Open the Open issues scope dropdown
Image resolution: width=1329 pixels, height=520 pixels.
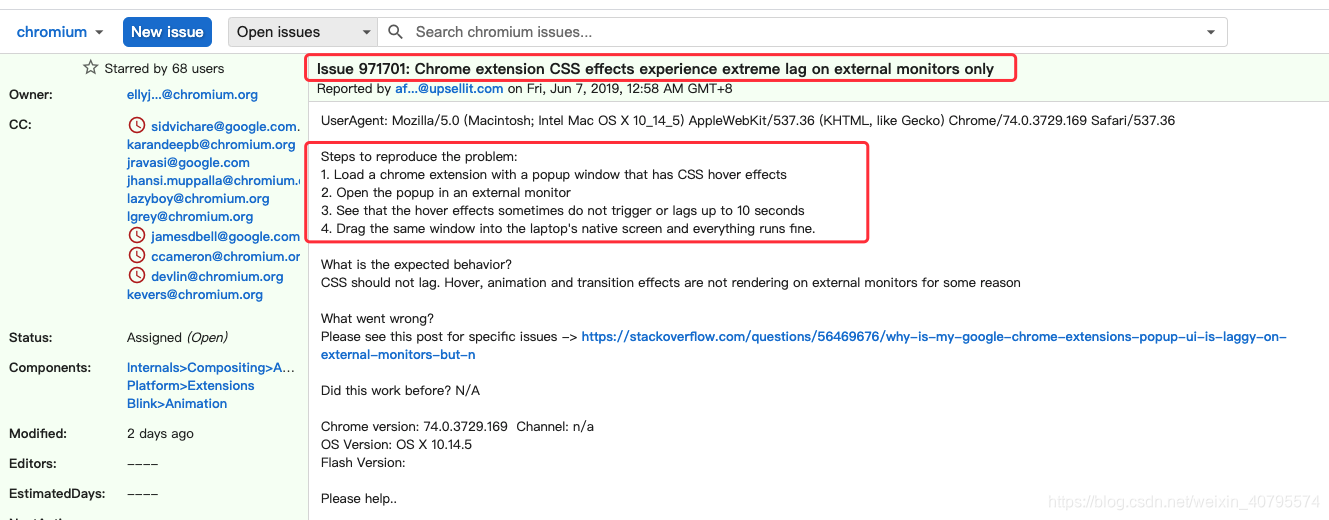303,32
